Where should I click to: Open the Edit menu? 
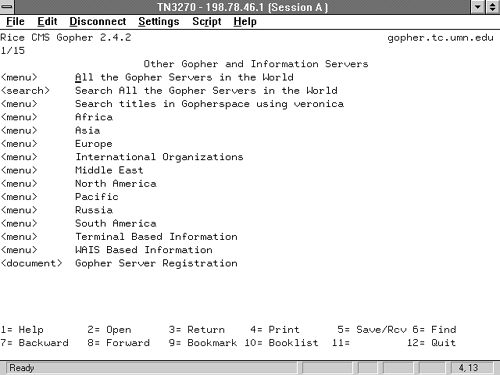tap(47, 22)
